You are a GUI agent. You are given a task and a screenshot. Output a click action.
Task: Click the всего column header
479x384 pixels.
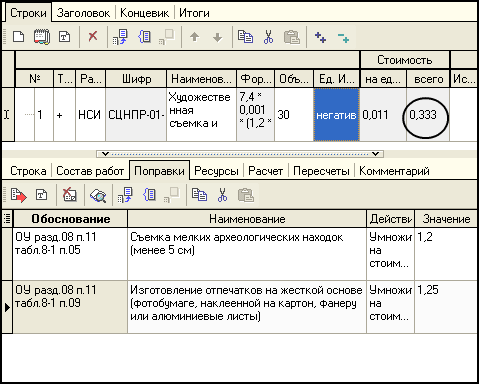coord(428,79)
